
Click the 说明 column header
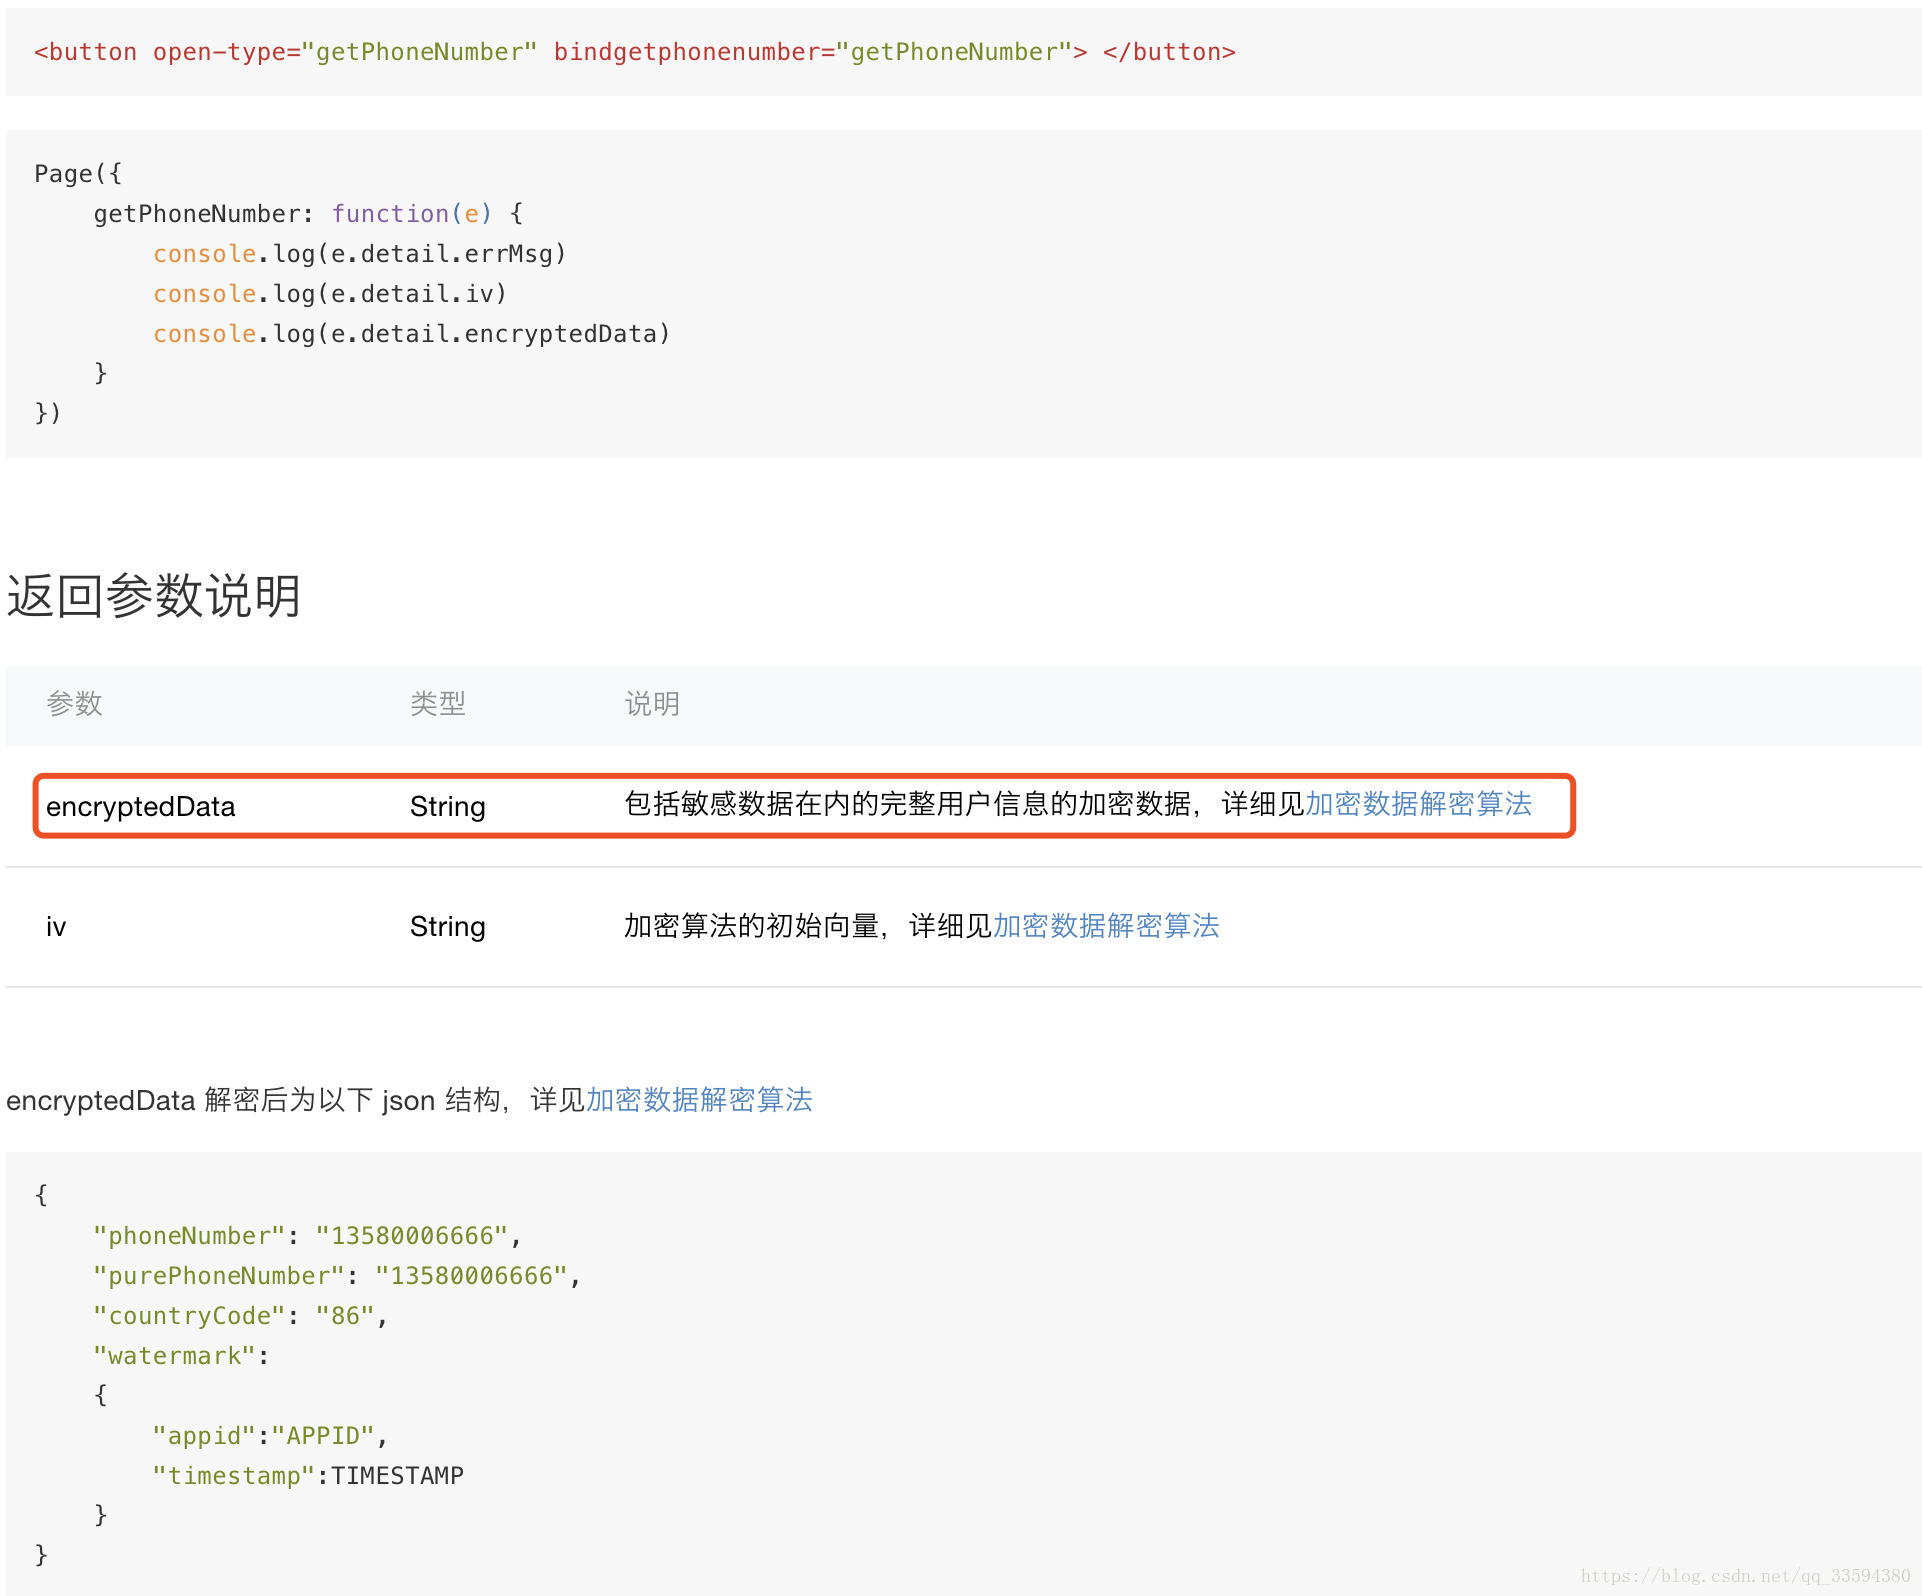point(651,704)
